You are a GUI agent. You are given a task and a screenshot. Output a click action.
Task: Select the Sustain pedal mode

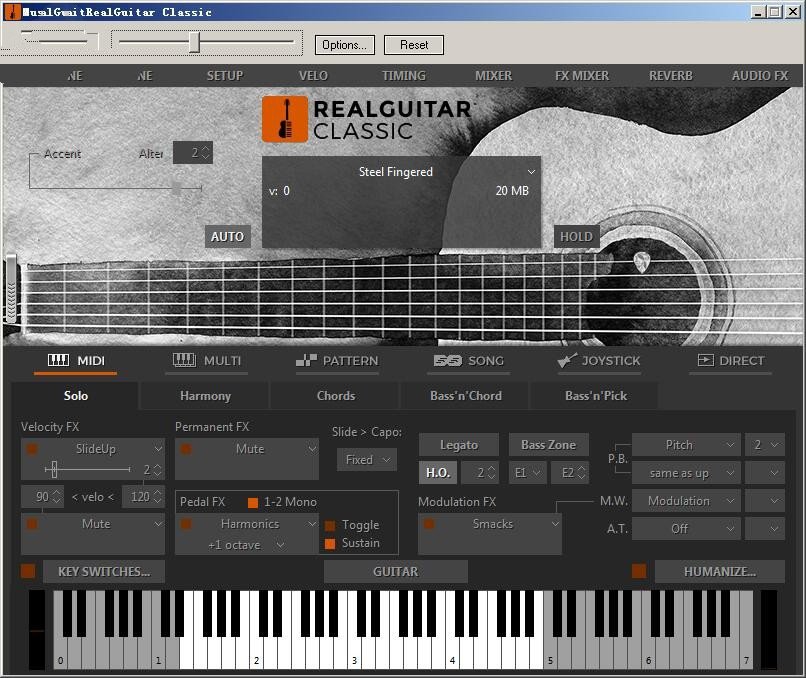coord(330,543)
